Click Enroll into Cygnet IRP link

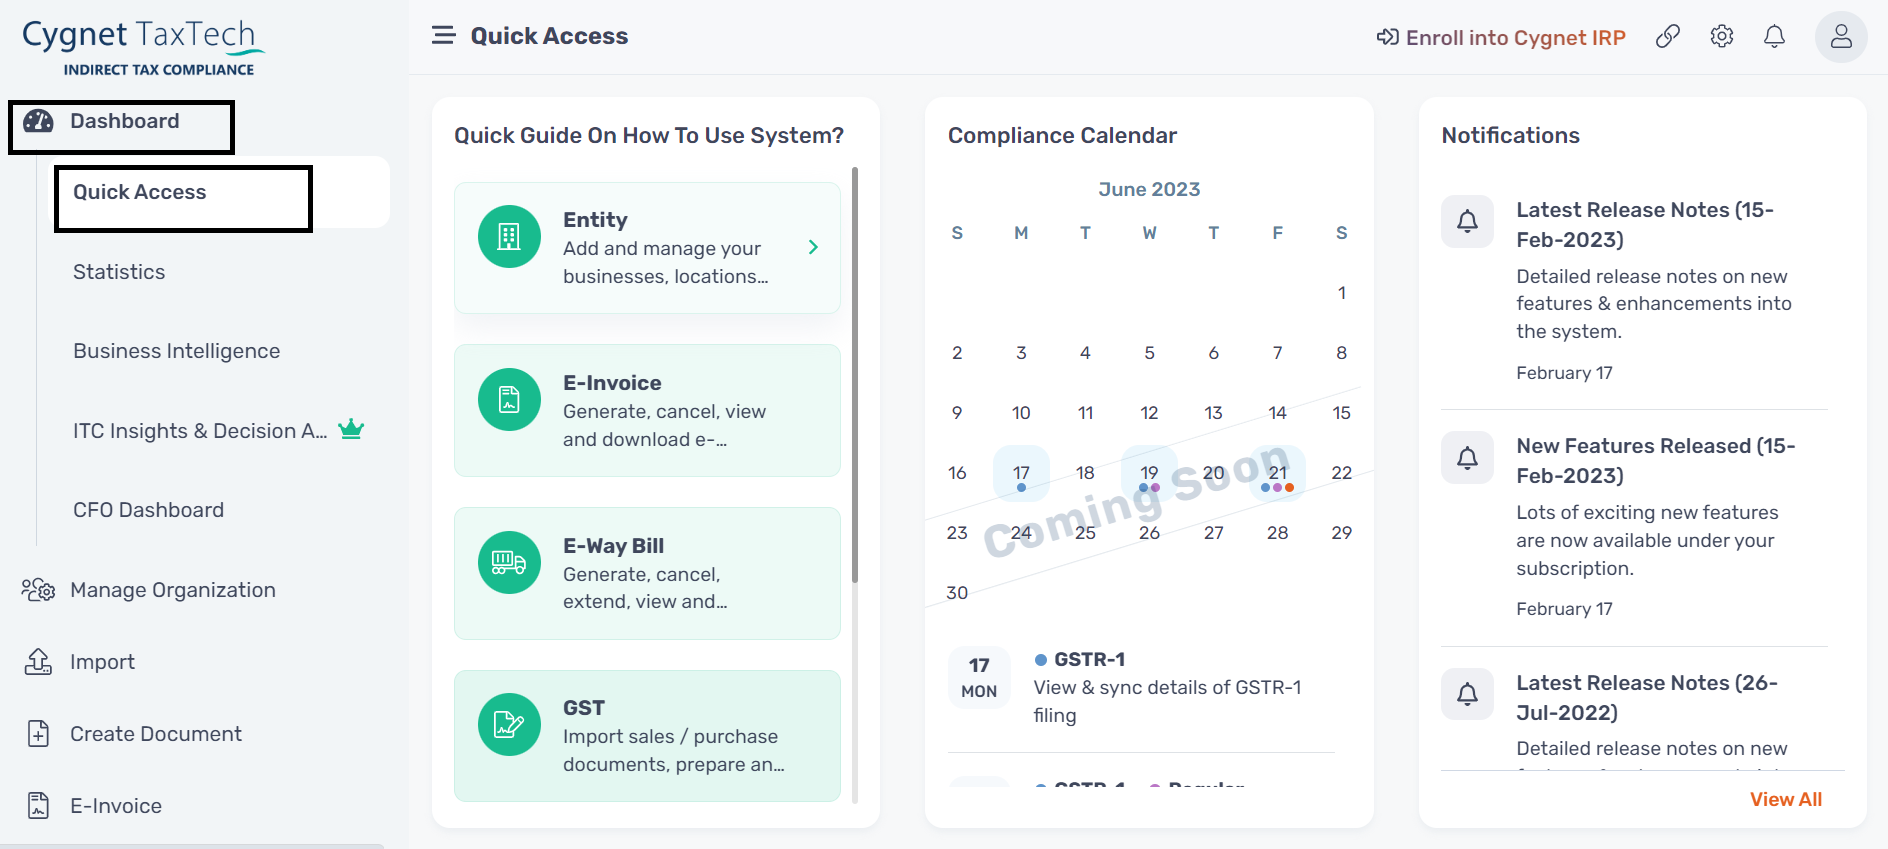(x=1501, y=38)
